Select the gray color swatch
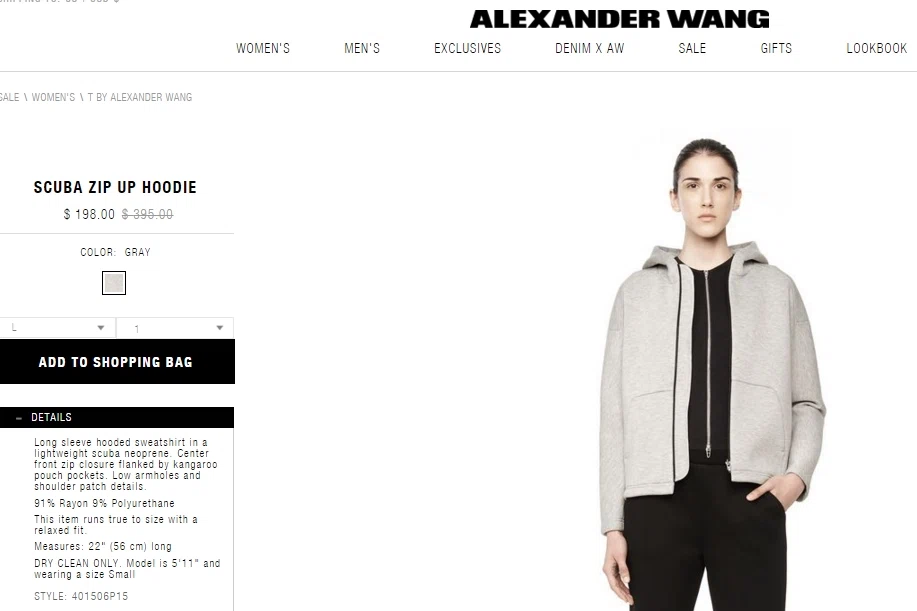The height and width of the screenshot is (611, 917). point(113,283)
